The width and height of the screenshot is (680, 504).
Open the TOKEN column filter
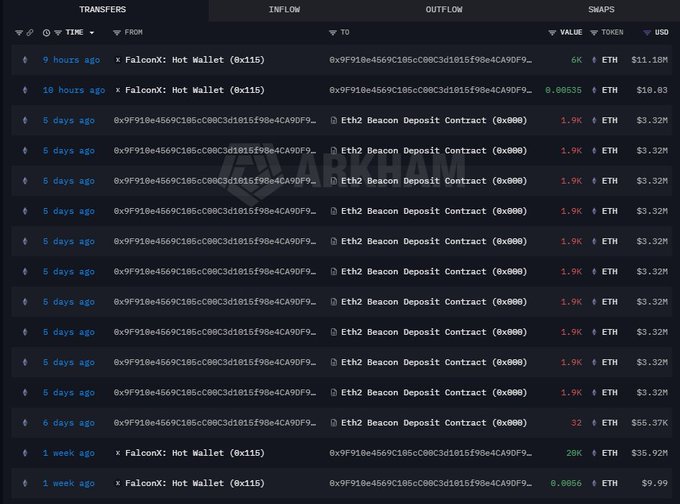[594, 33]
